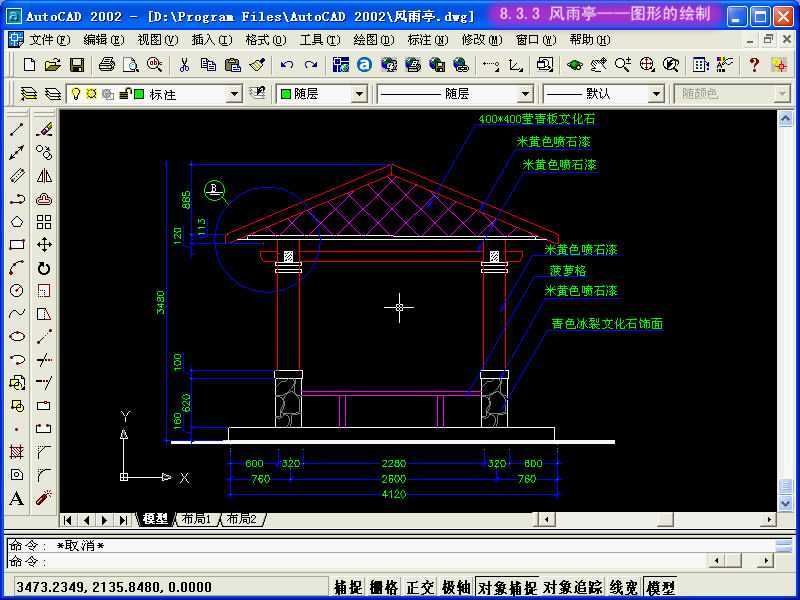Click the Circle draw tool

(x=17, y=291)
